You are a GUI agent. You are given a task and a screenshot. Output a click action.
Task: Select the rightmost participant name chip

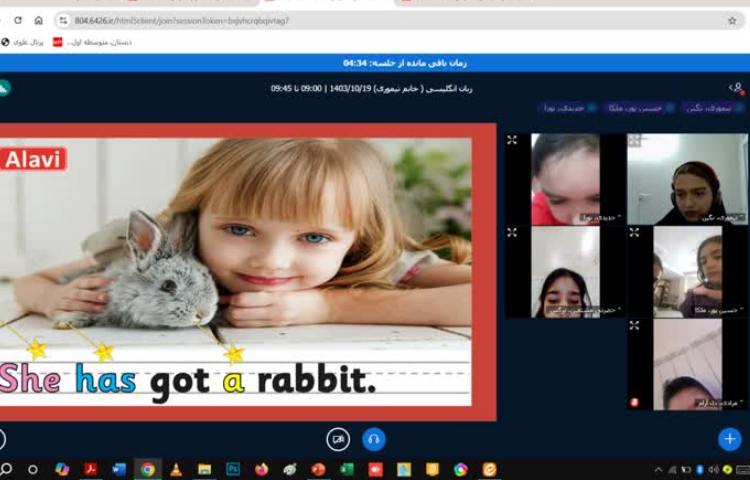(x=713, y=108)
